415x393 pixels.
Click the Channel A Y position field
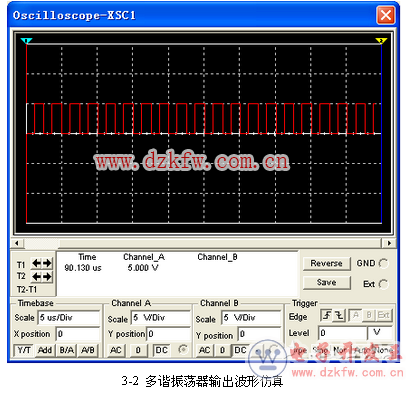pos(168,334)
